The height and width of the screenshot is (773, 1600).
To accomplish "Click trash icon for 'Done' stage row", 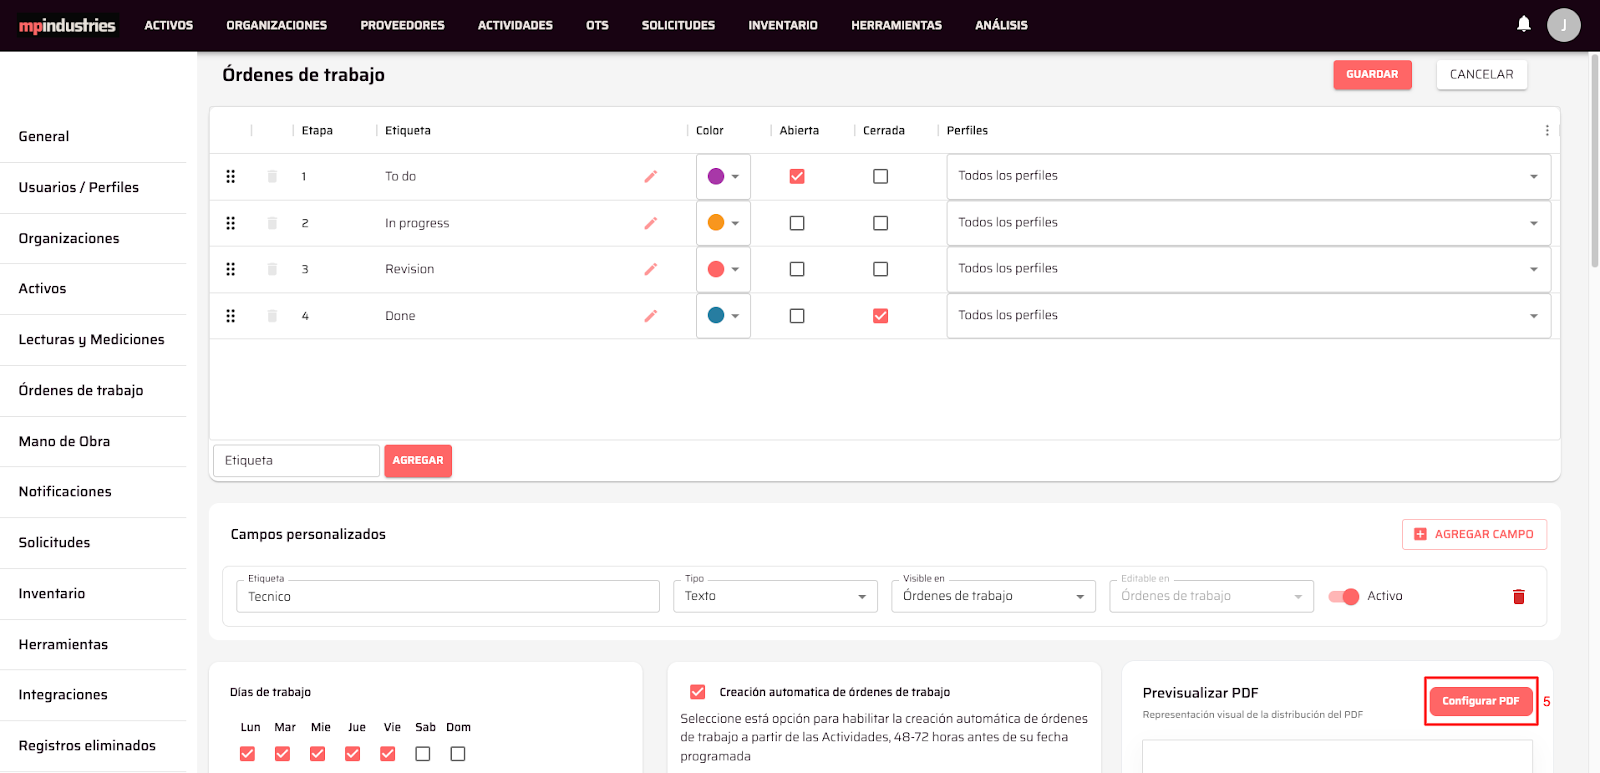I will point(272,316).
